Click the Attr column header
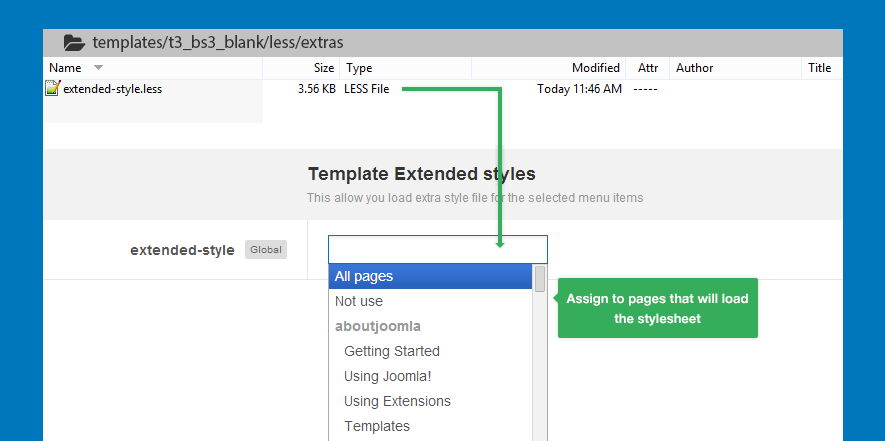885x441 pixels. (648, 68)
